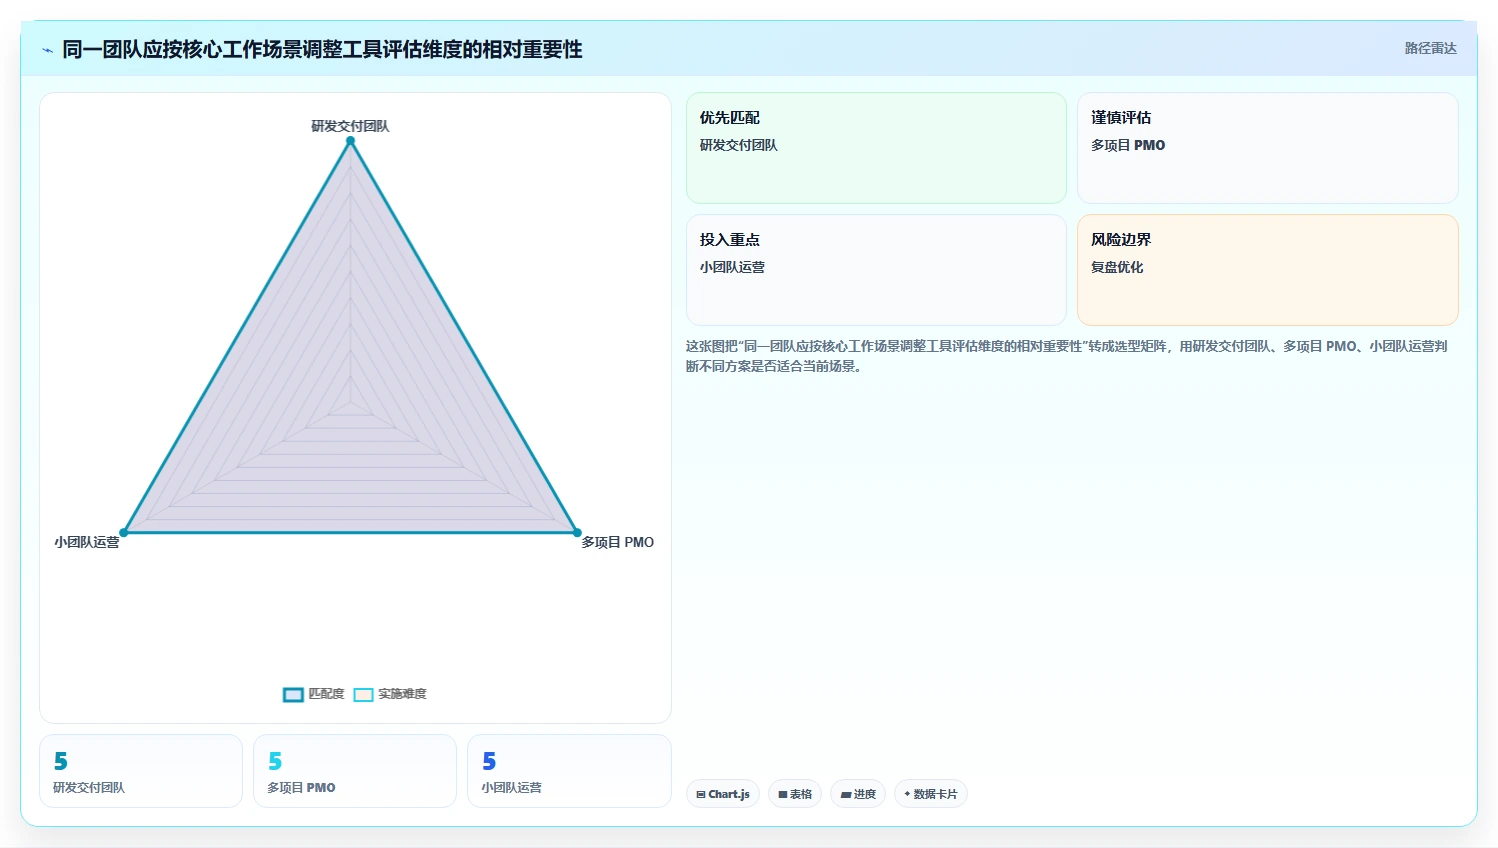This screenshot has width=1498, height=848.
Task: Click the icon in the 进度 tag
Action: coord(846,794)
